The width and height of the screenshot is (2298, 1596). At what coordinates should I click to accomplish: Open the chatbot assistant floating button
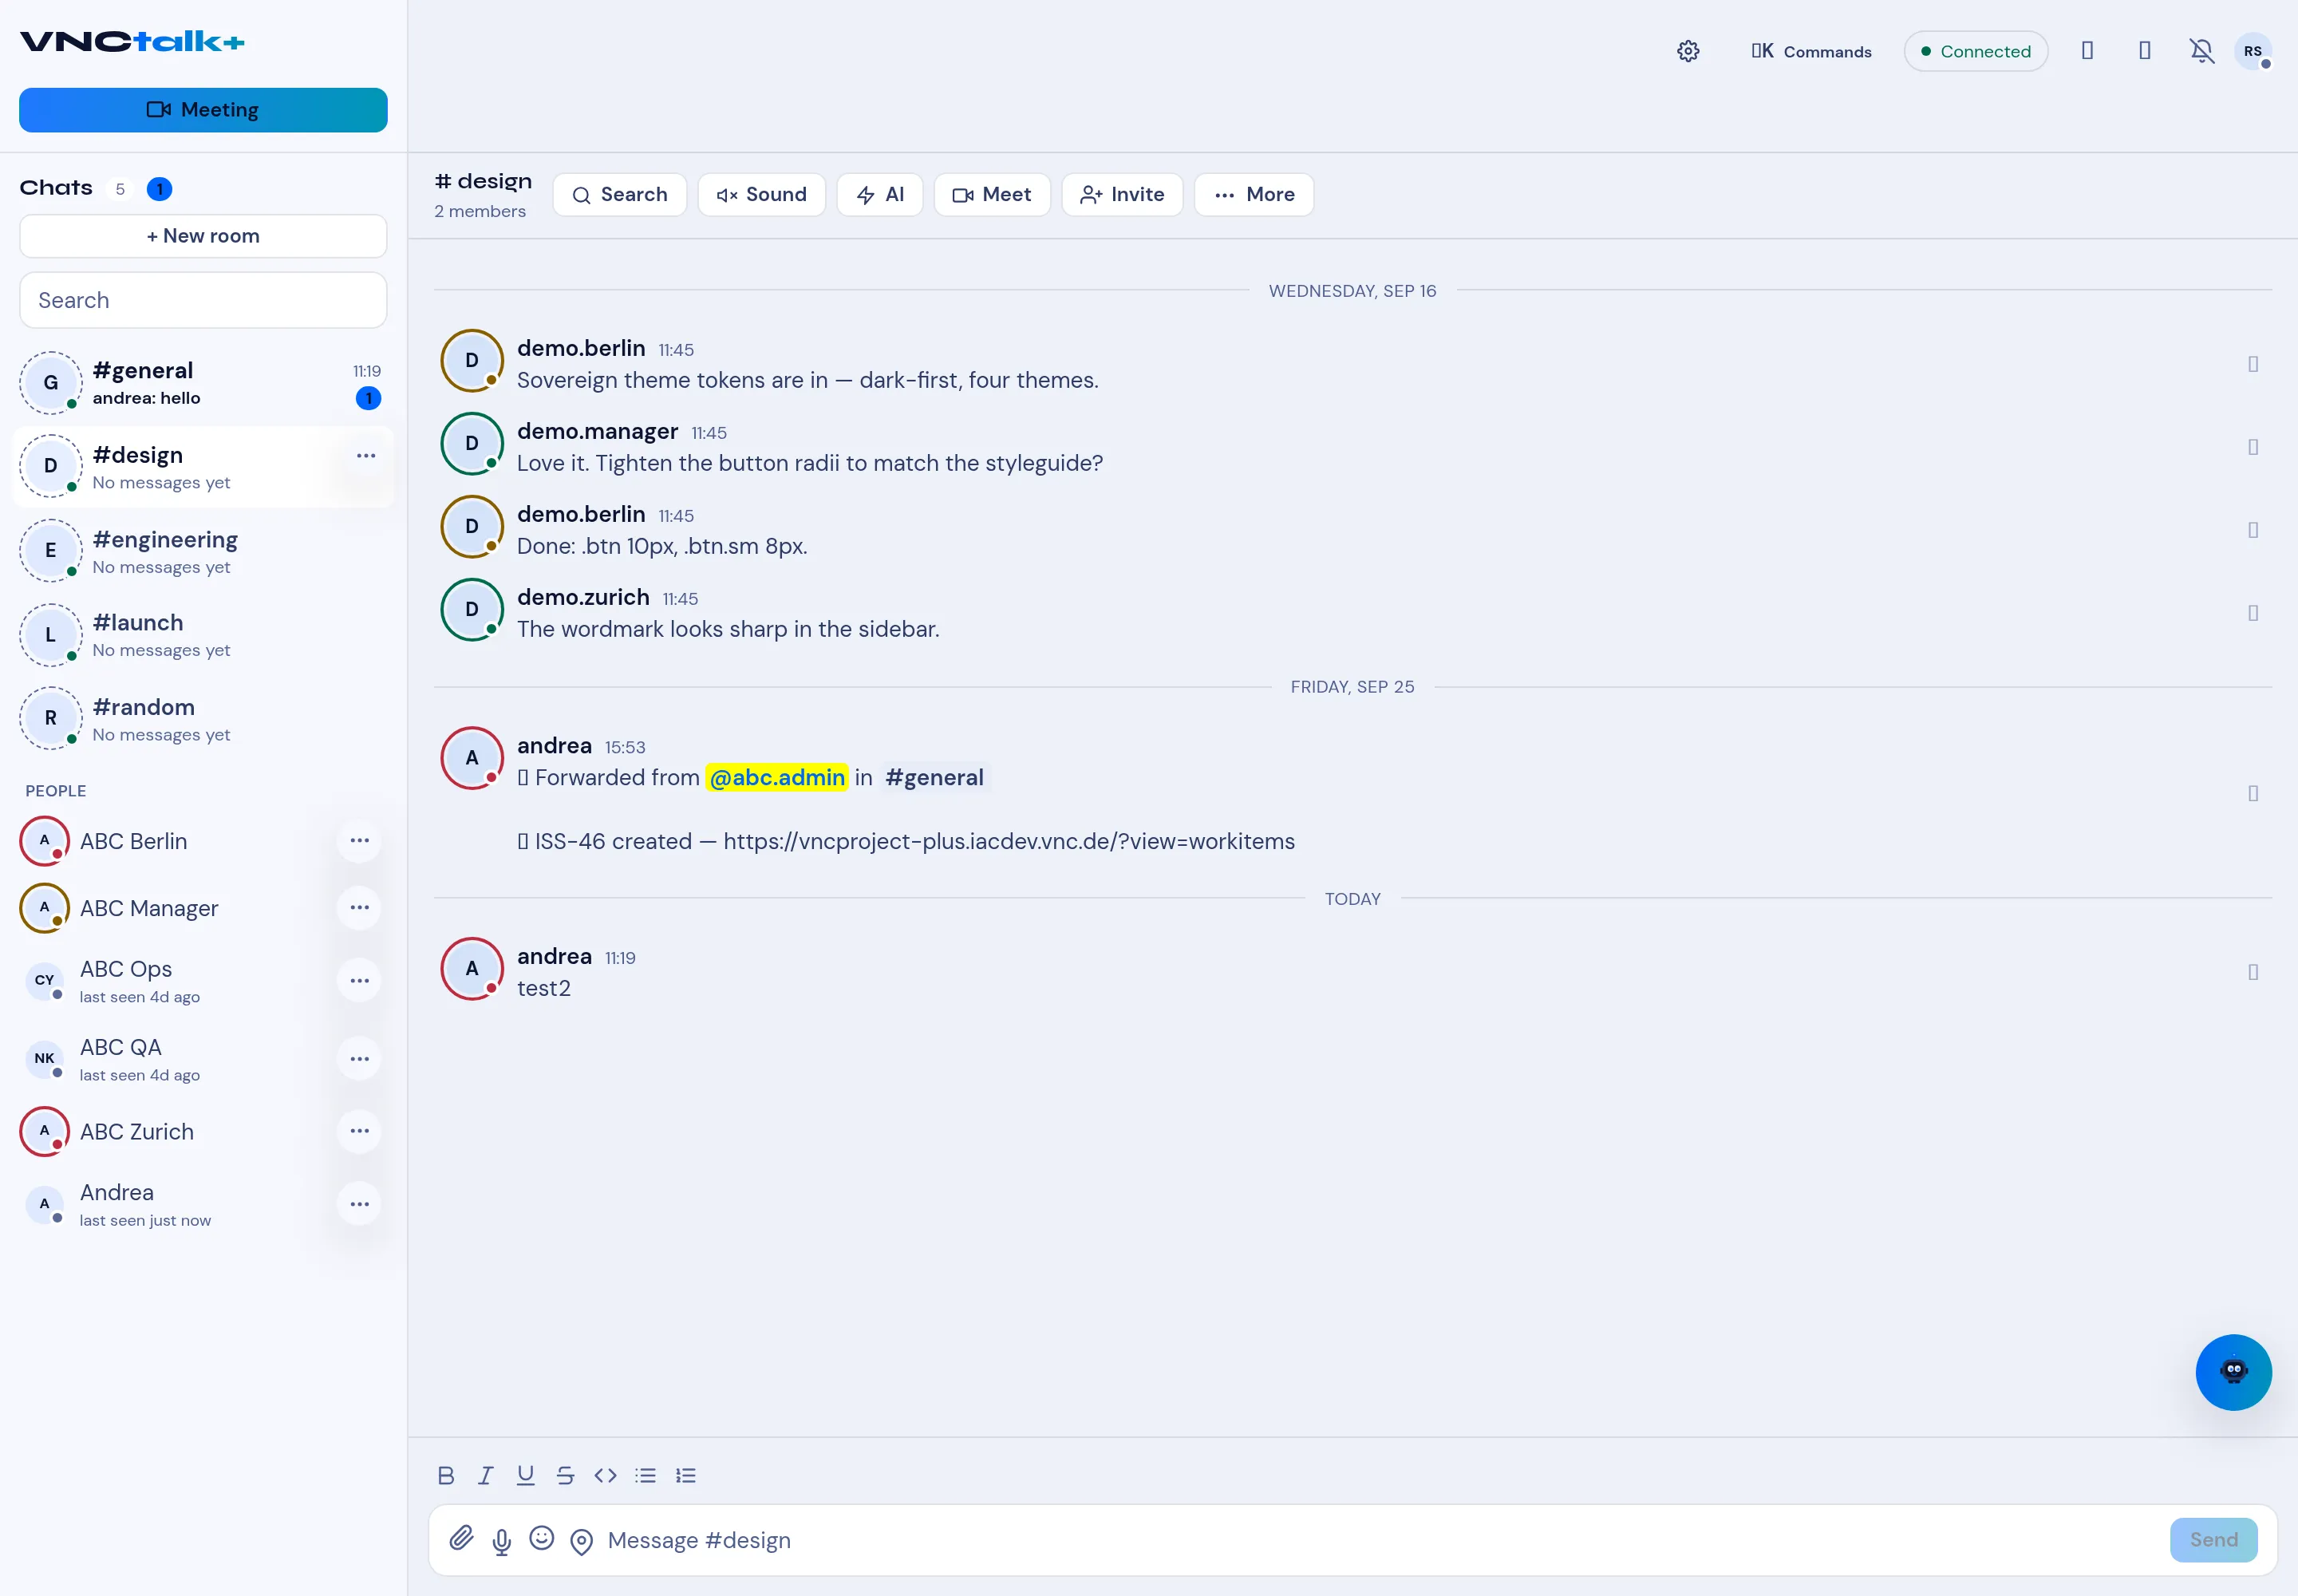2233,1372
